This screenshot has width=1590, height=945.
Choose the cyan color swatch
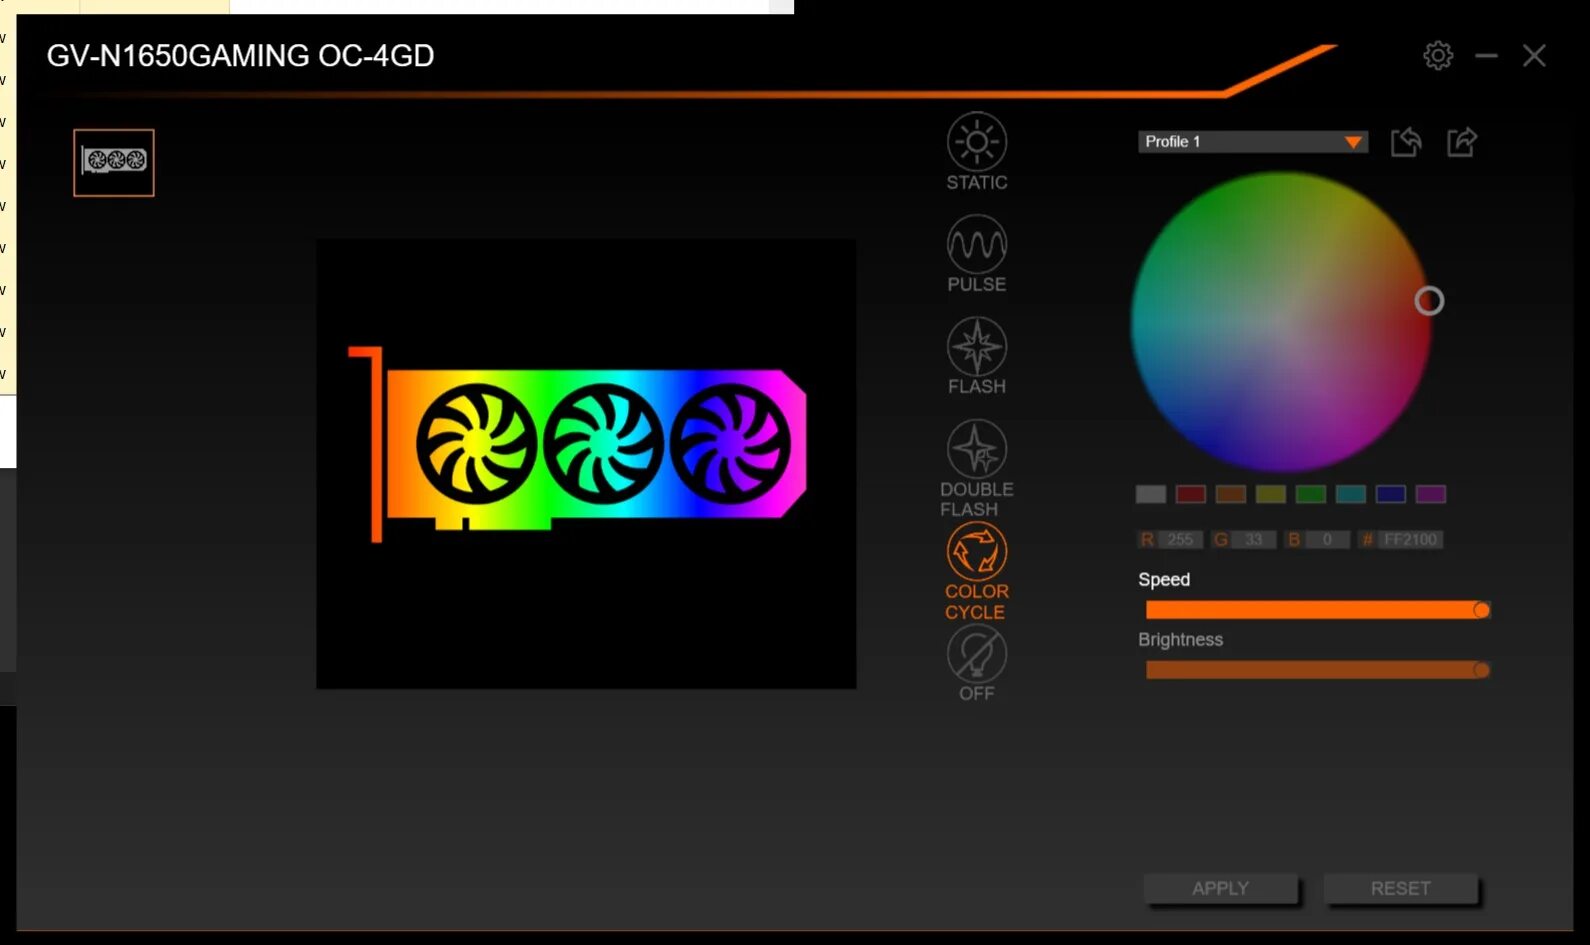(1351, 494)
